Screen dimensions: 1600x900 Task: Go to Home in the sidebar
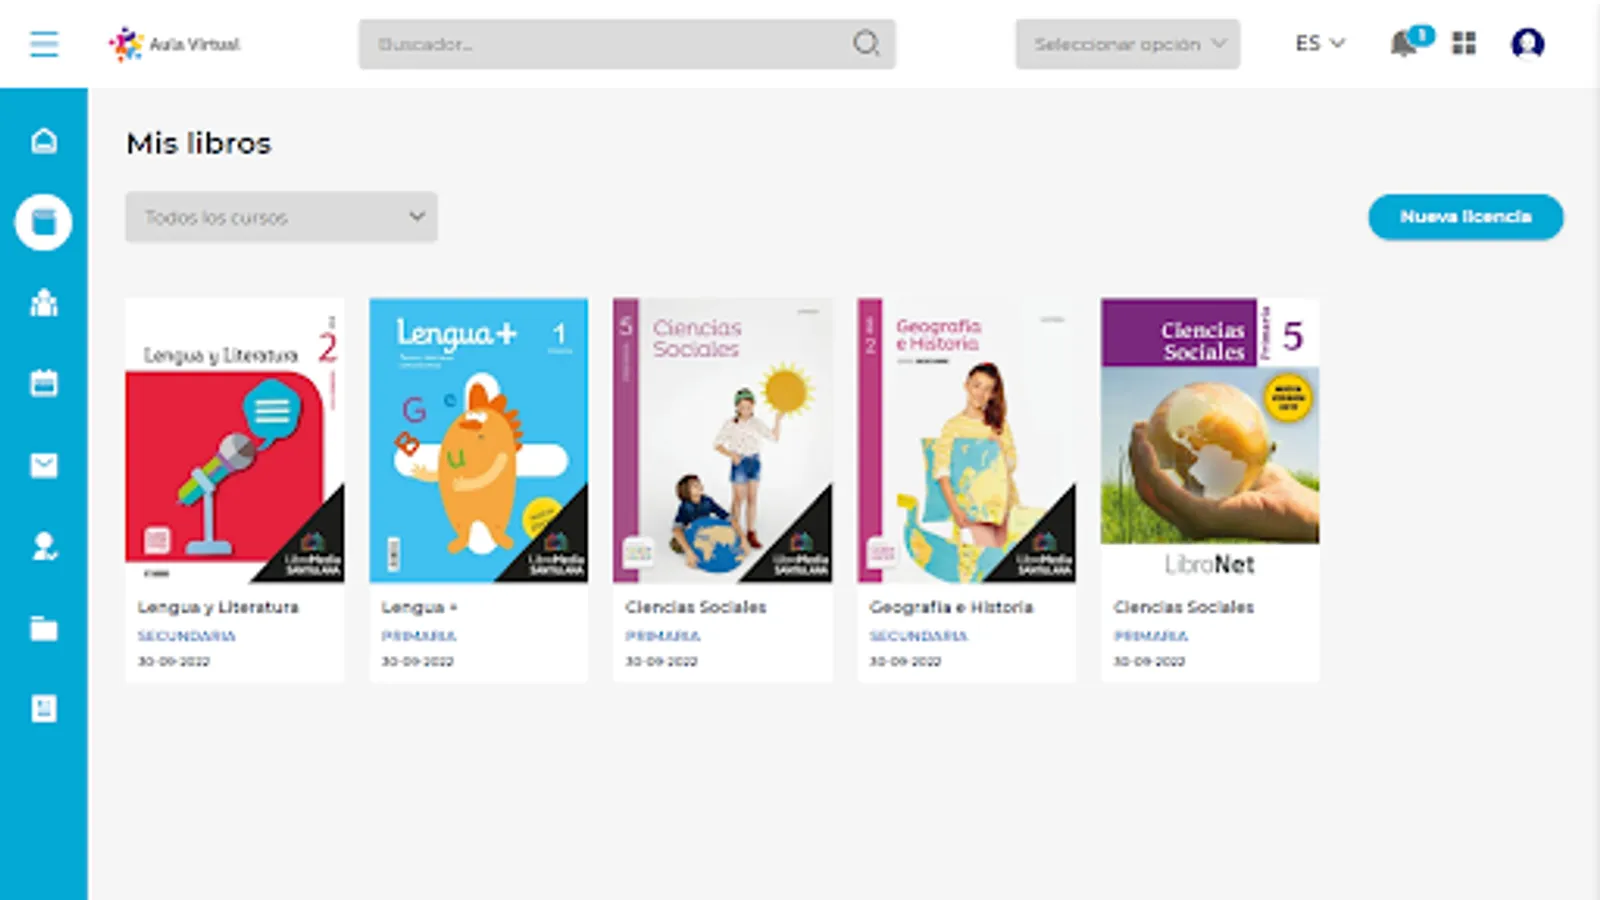click(44, 141)
